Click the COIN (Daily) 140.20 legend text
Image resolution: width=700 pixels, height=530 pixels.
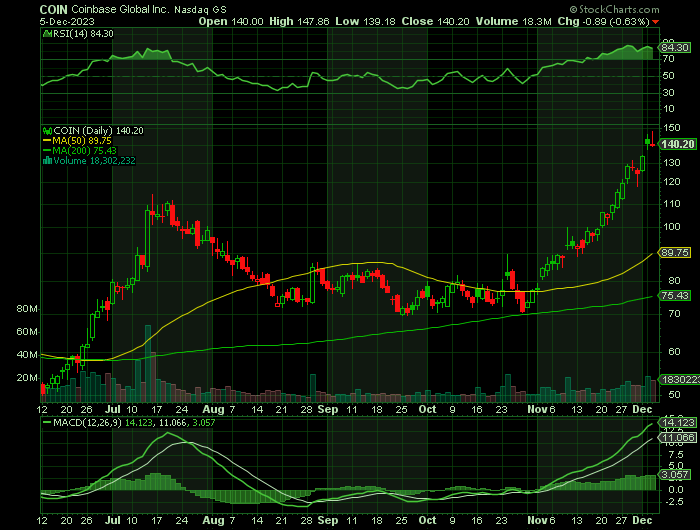click(98, 131)
